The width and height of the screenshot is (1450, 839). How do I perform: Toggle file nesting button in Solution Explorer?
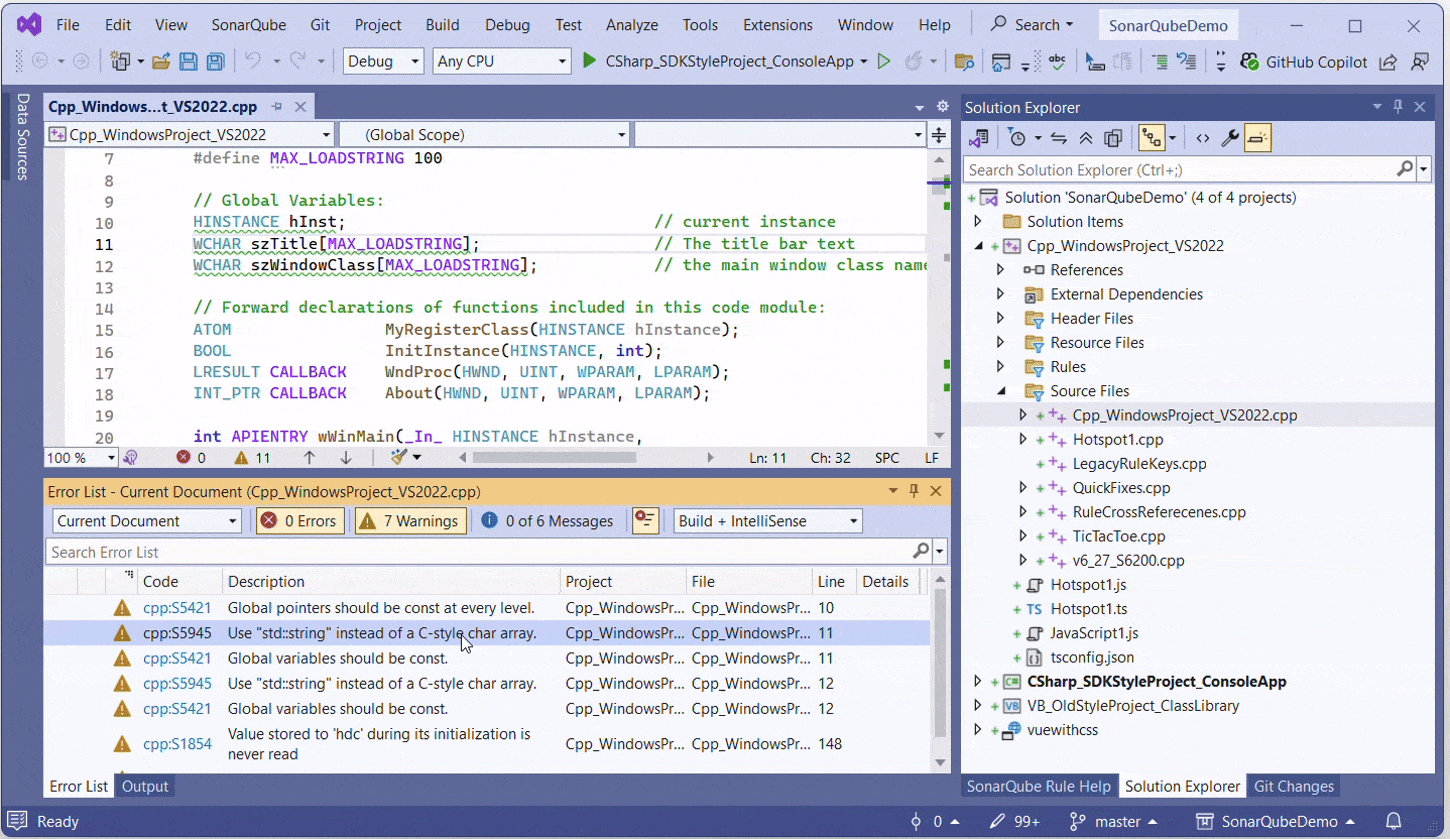(1152, 138)
